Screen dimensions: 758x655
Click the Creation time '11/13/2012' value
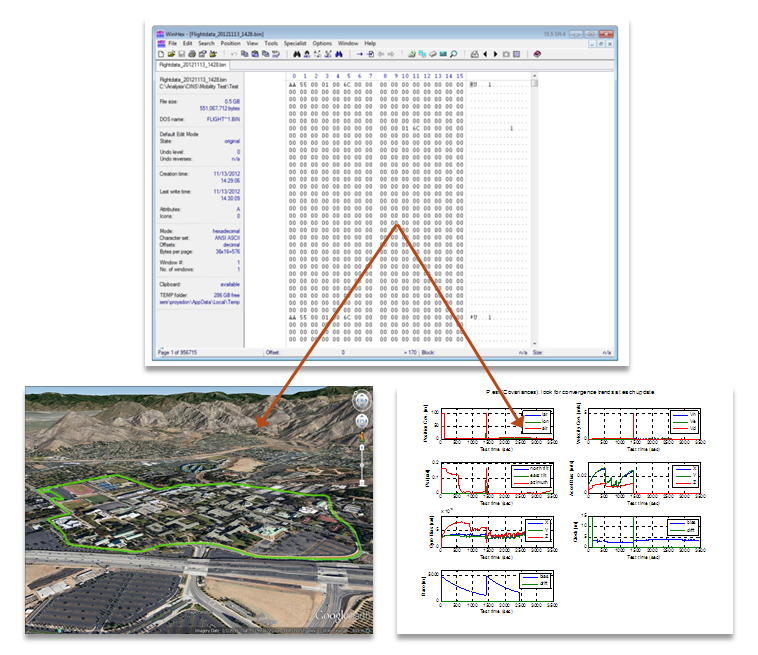click(x=227, y=174)
